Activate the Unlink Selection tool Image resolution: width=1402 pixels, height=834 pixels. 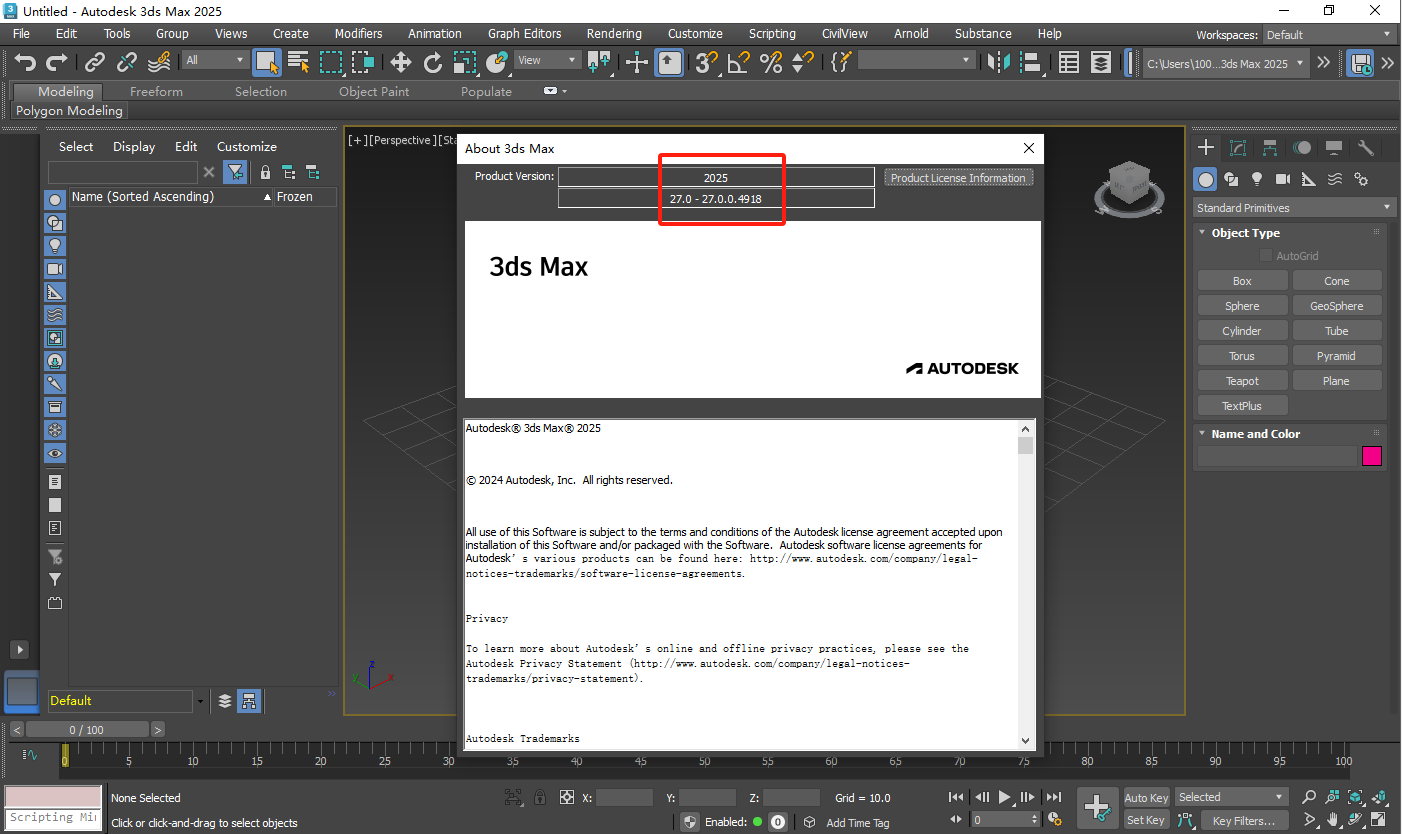point(127,62)
